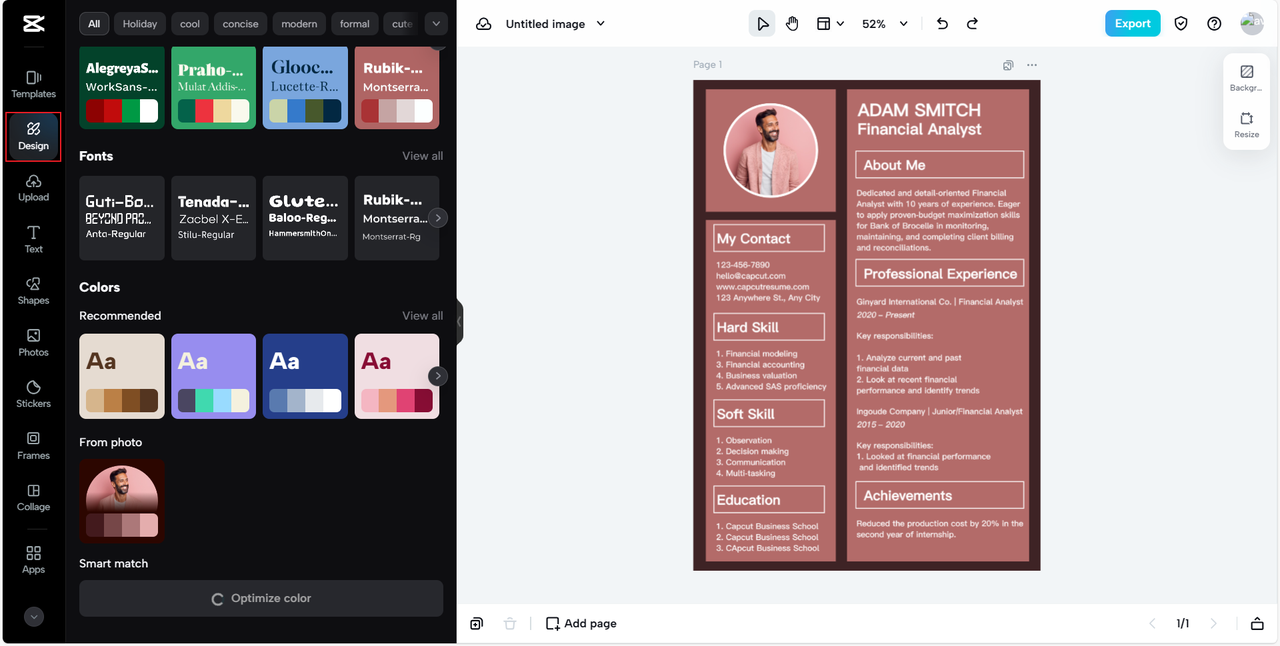This screenshot has width=1280, height=646.
Task: Duplicate Page 1 icon
Action: pos(1008,65)
